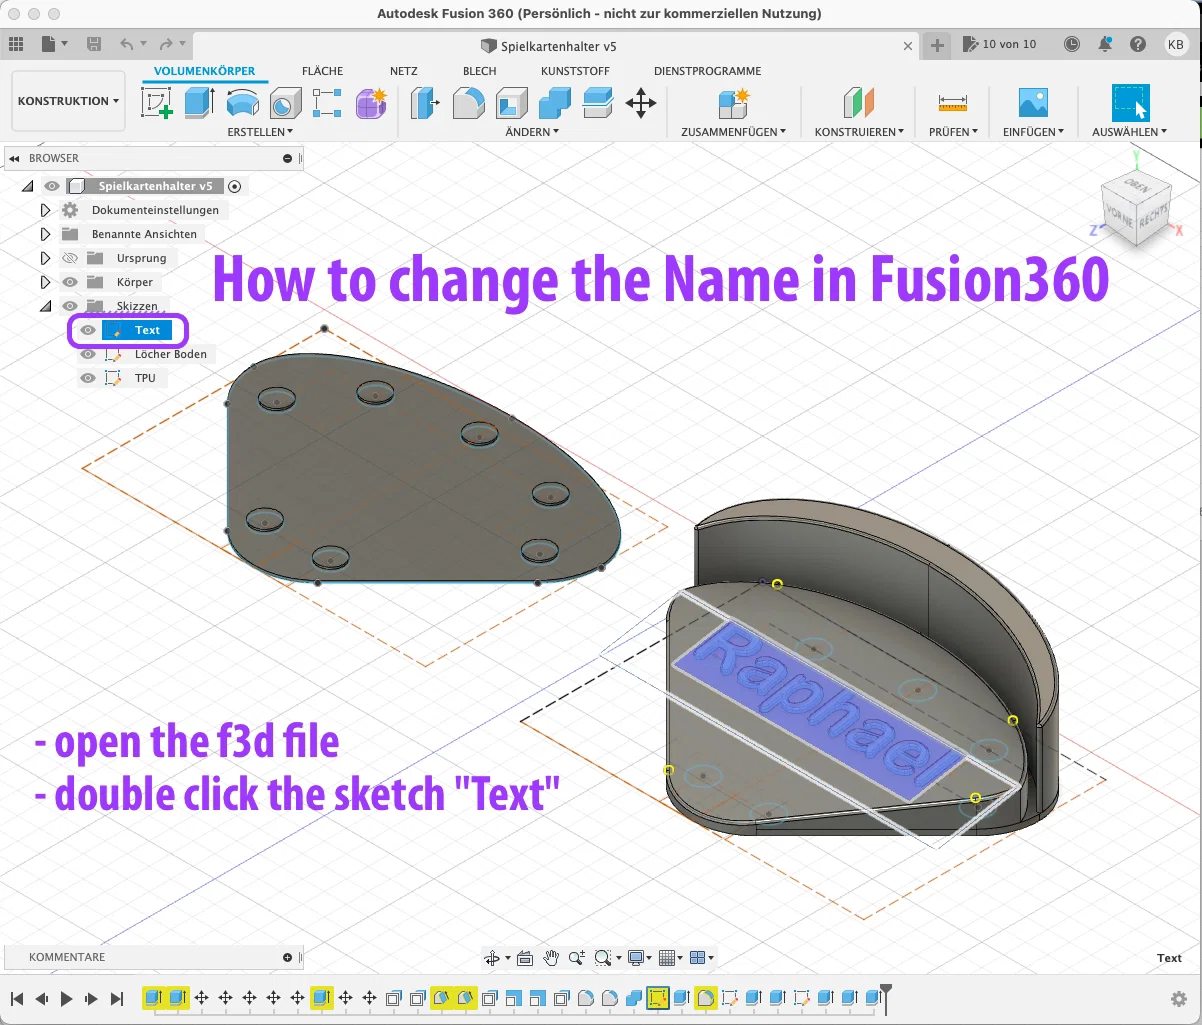Click the Insert image icon
This screenshot has width=1202, height=1025.
coord(1033,103)
